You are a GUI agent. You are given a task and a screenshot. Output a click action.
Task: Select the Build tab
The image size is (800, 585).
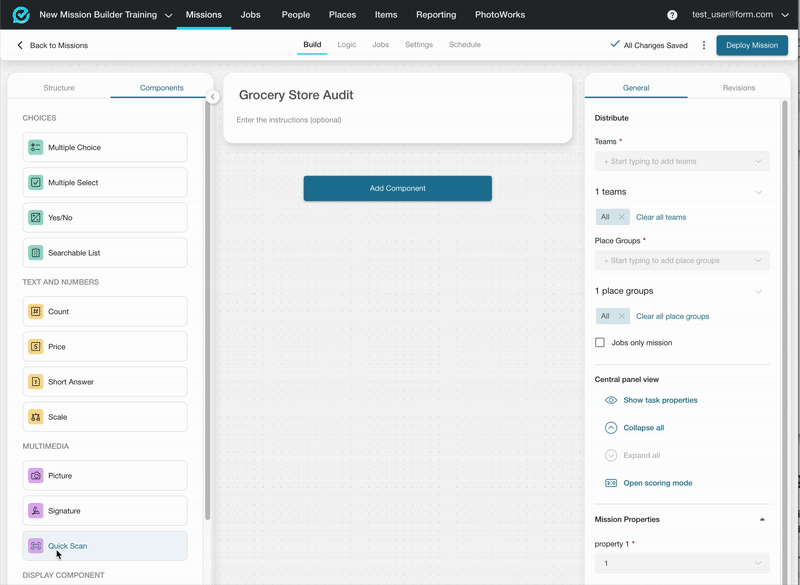[x=312, y=45]
